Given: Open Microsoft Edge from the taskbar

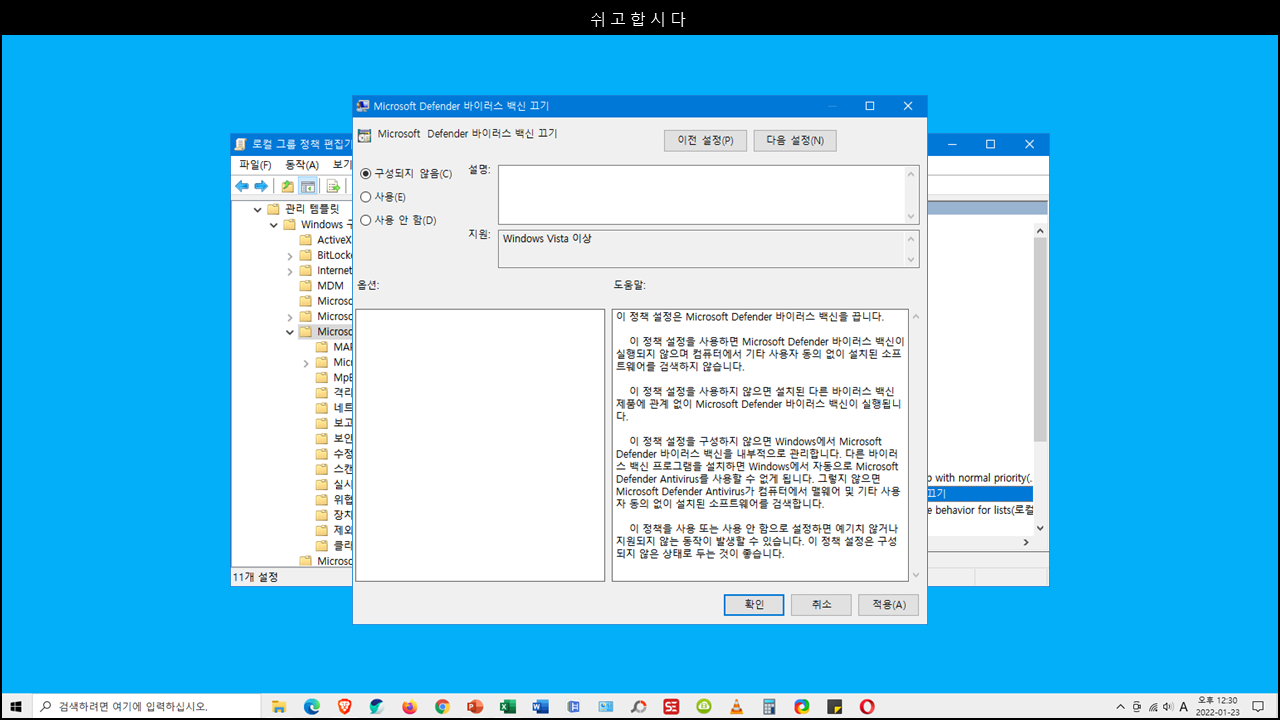Looking at the screenshot, I should tap(312, 706).
